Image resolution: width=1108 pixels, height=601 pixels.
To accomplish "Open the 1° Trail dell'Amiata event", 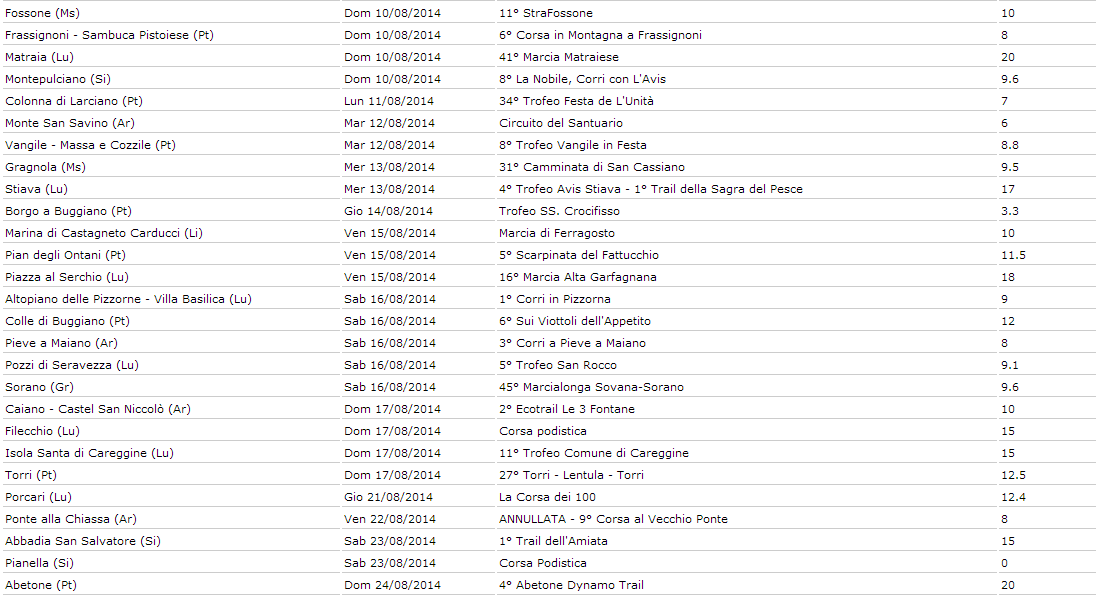I will point(553,541).
